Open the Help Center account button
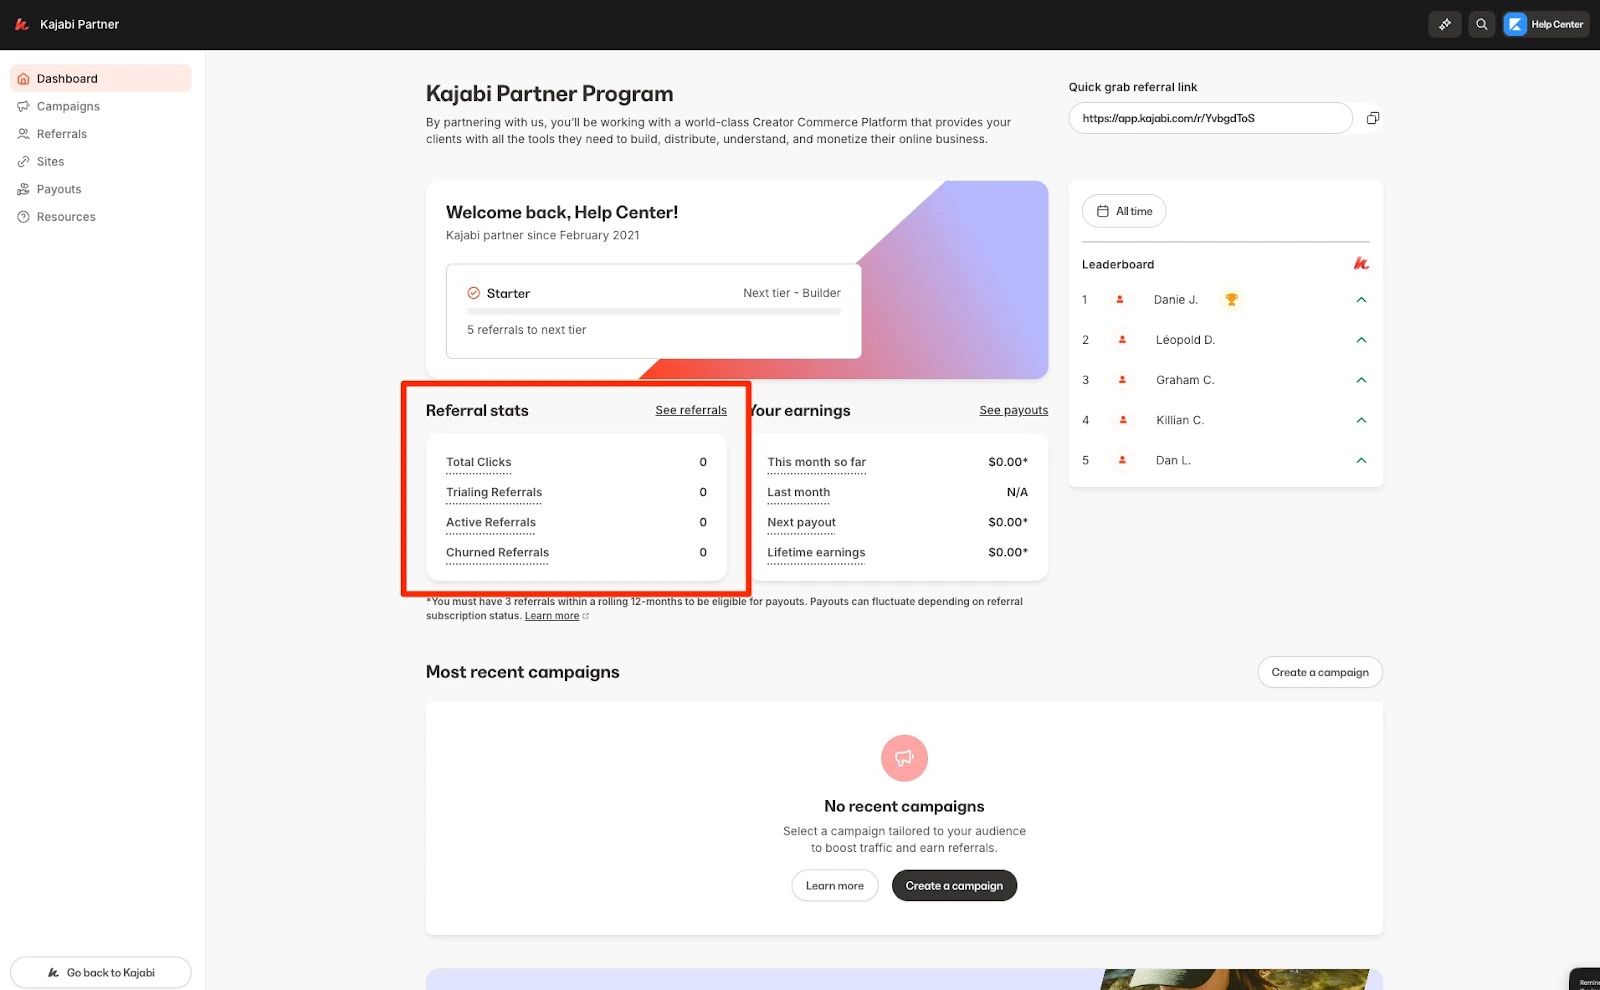Viewport: 1600px width, 990px height. click(x=1546, y=24)
